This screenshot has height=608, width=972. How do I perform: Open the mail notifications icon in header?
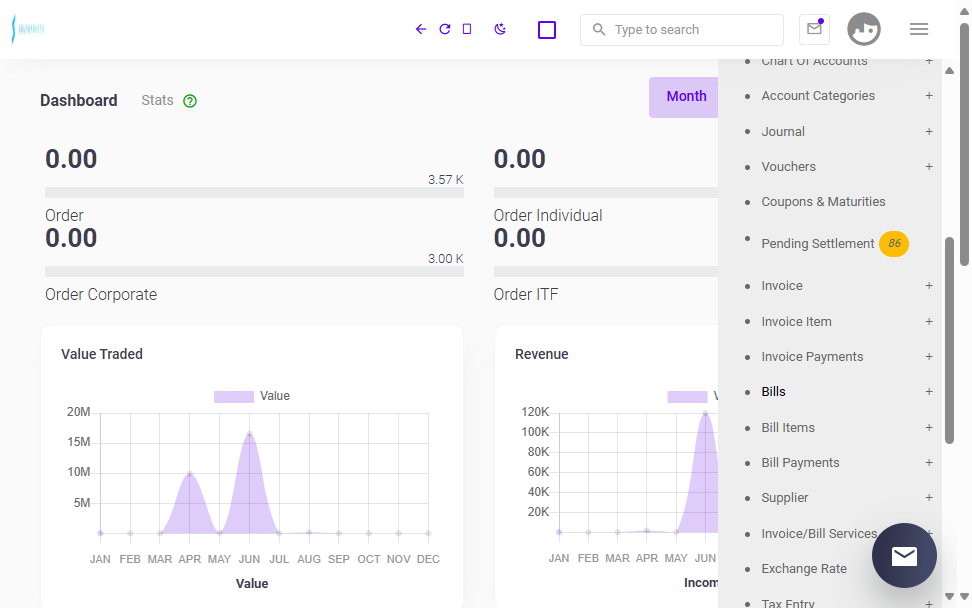815,29
